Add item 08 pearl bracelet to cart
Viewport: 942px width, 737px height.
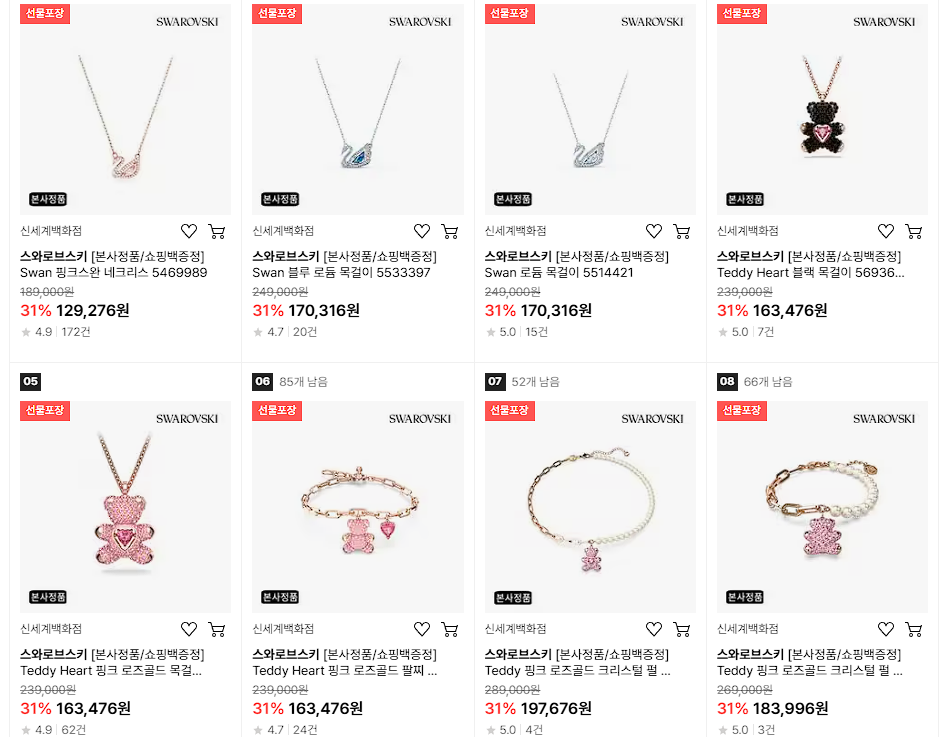point(914,629)
